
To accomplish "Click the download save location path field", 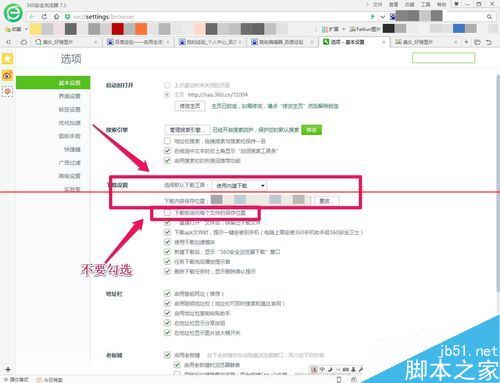I will (261, 200).
